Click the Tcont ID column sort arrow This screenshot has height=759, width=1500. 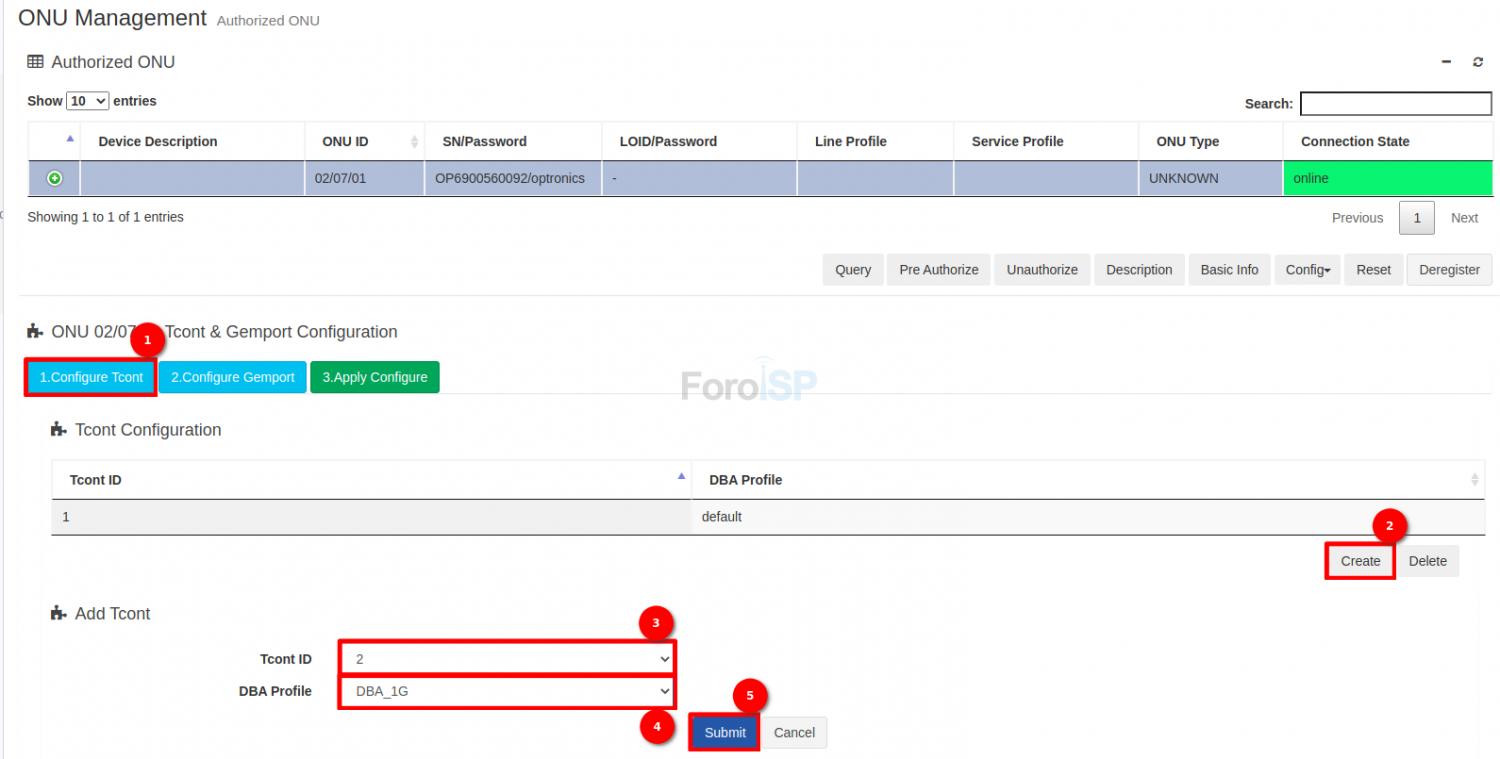682,478
